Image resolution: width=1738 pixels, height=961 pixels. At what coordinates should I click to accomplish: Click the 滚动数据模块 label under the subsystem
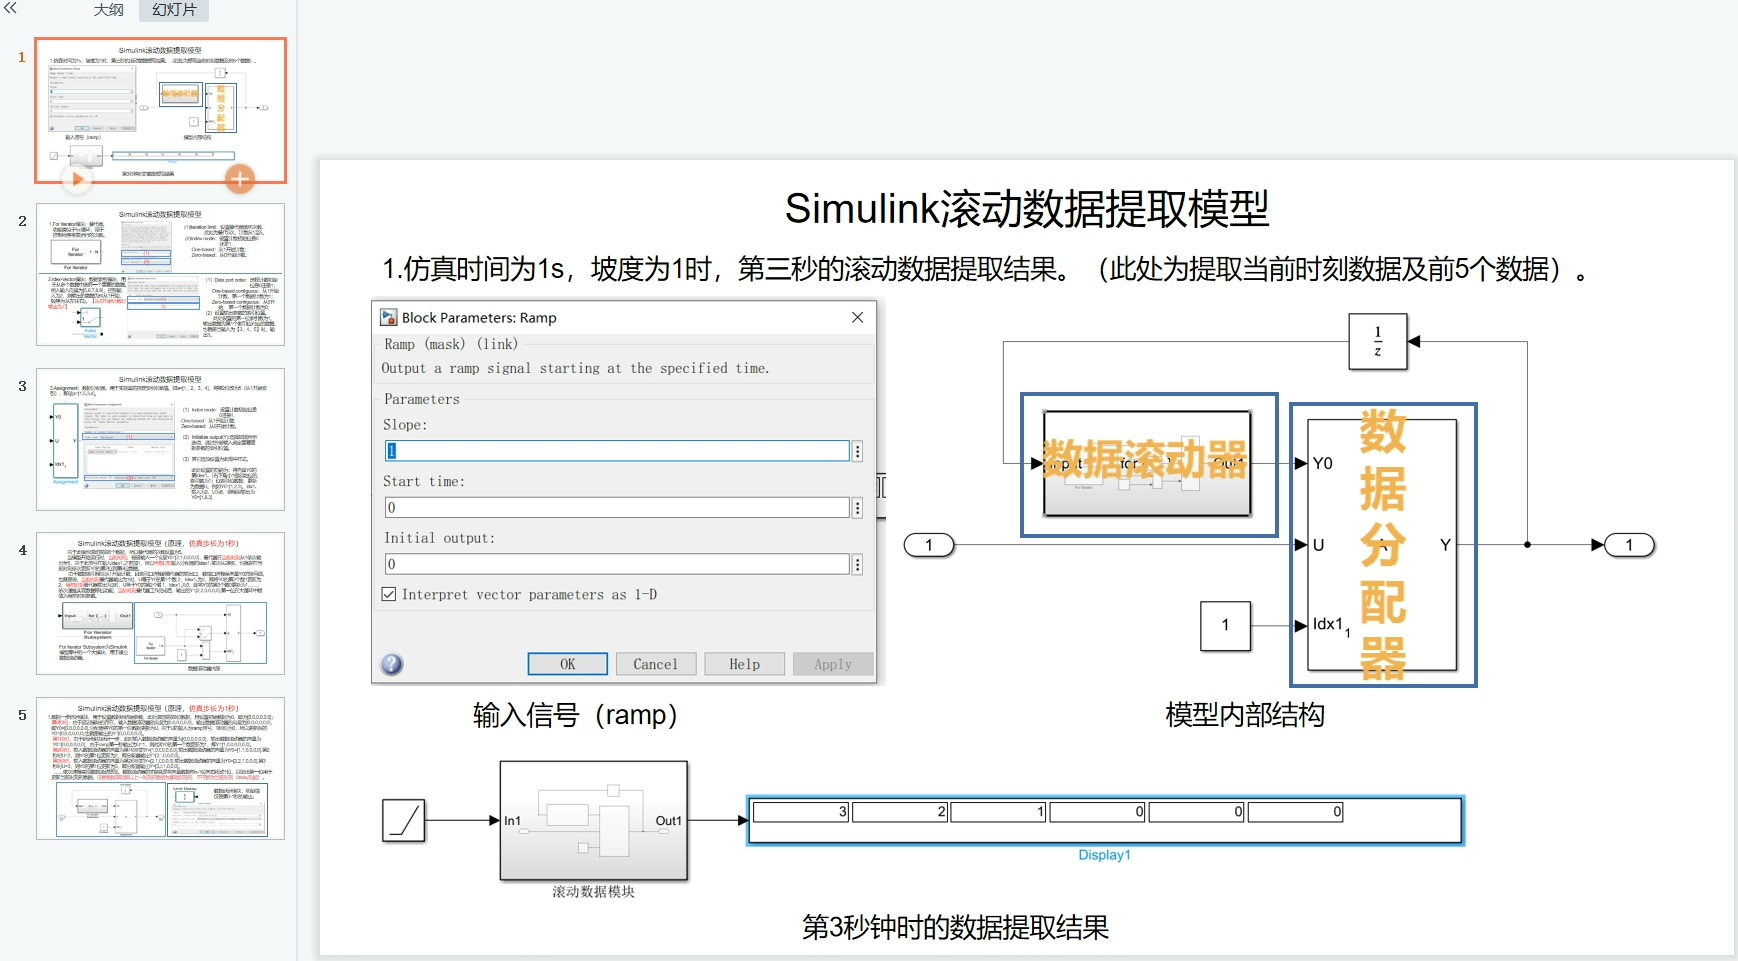[594, 892]
